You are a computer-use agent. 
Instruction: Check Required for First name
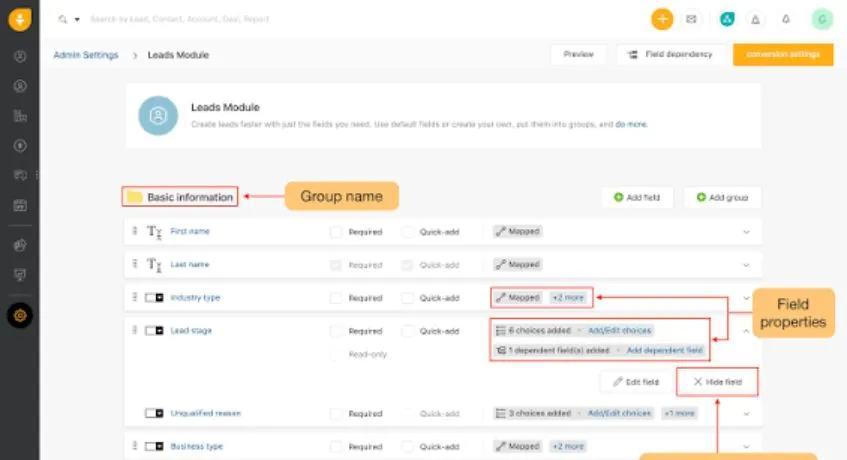click(336, 232)
